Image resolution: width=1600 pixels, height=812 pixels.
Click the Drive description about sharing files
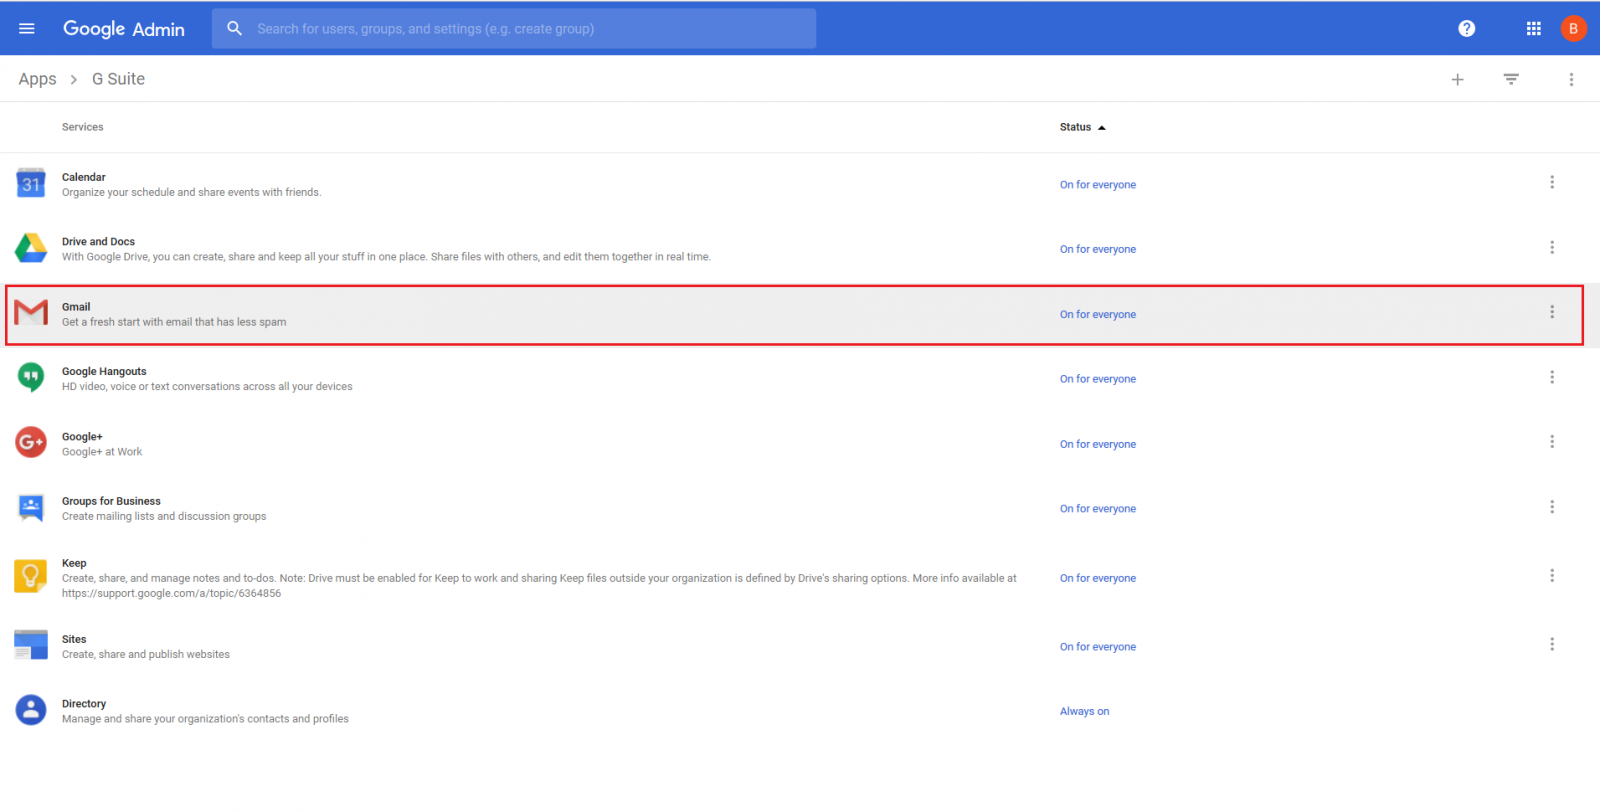[x=386, y=257]
